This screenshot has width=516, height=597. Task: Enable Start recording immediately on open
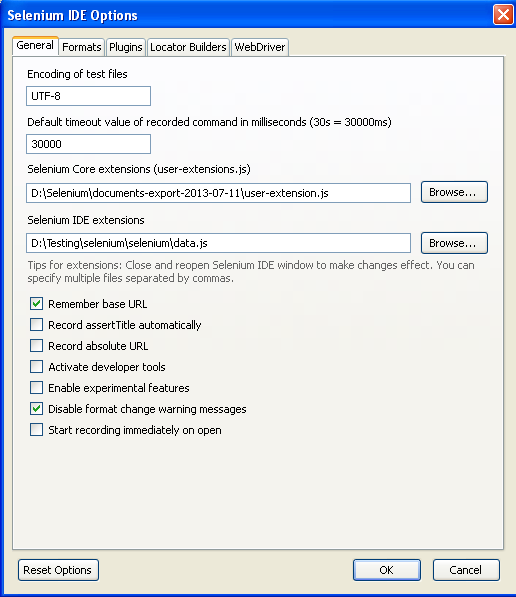click(x=37, y=430)
